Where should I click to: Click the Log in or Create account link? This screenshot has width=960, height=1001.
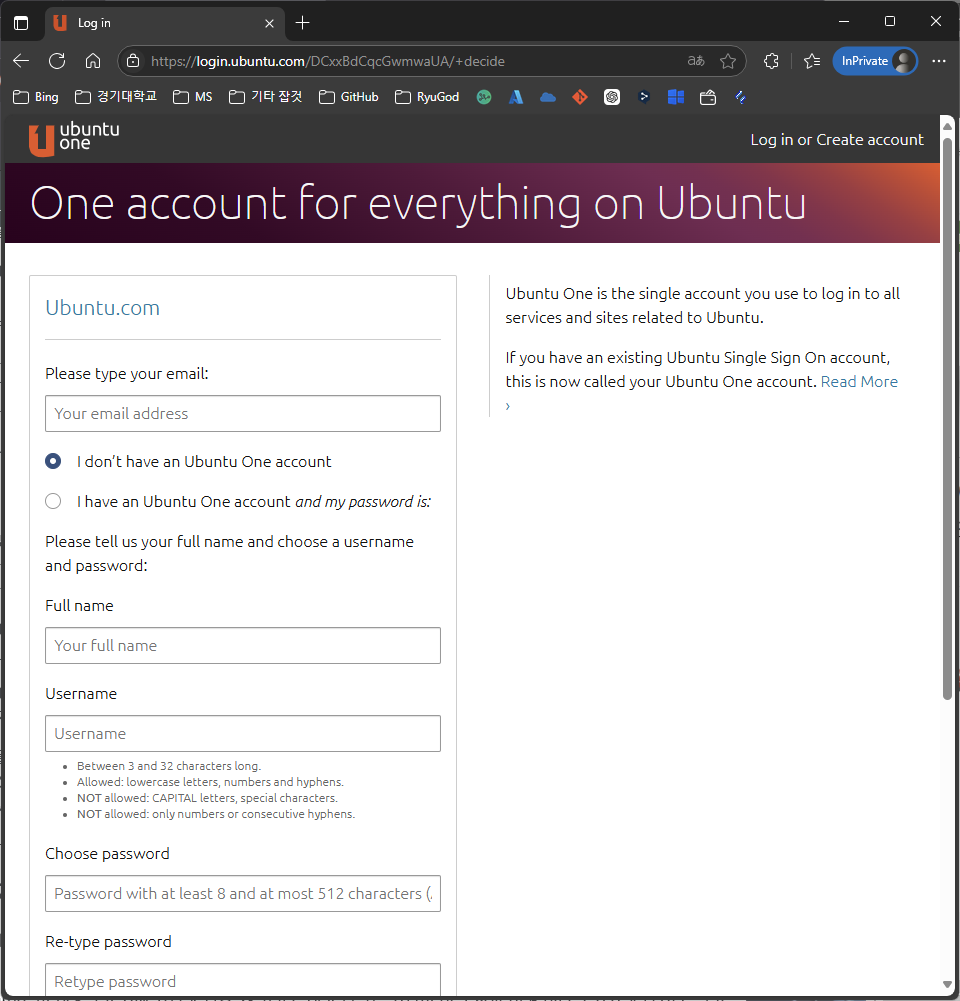pyautogui.click(x=837, y=140)
